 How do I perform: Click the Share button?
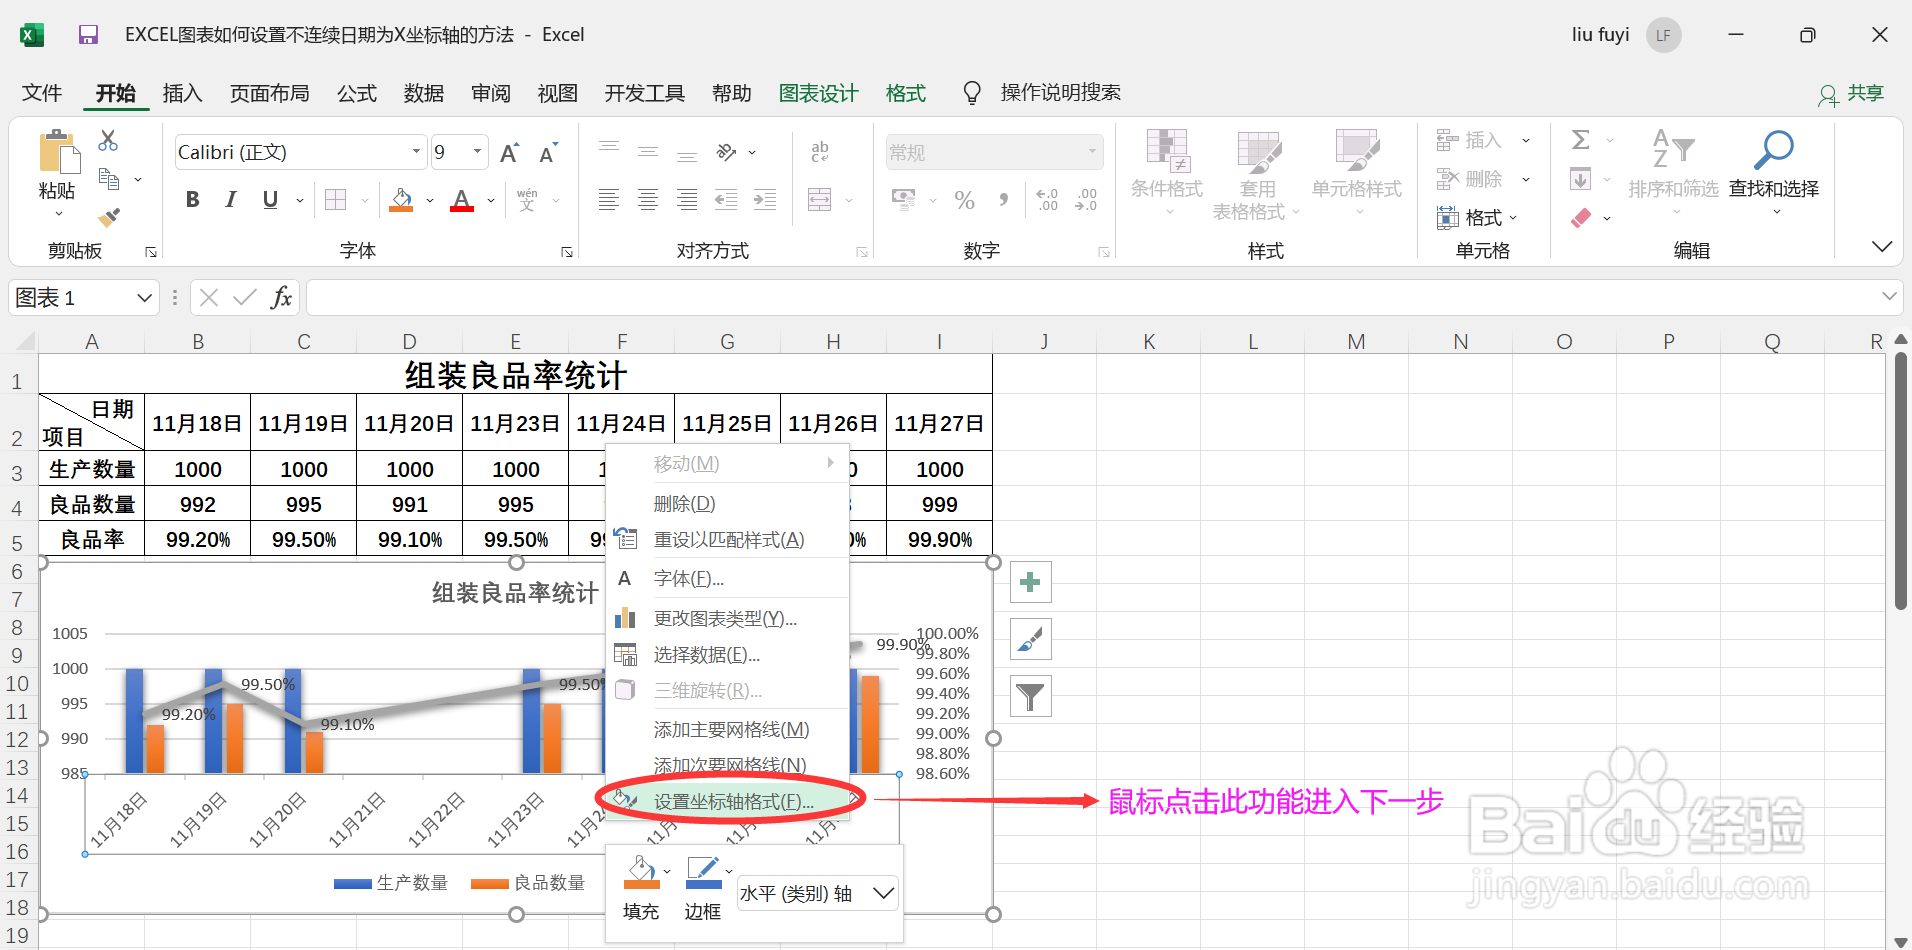click(1852, 93)
